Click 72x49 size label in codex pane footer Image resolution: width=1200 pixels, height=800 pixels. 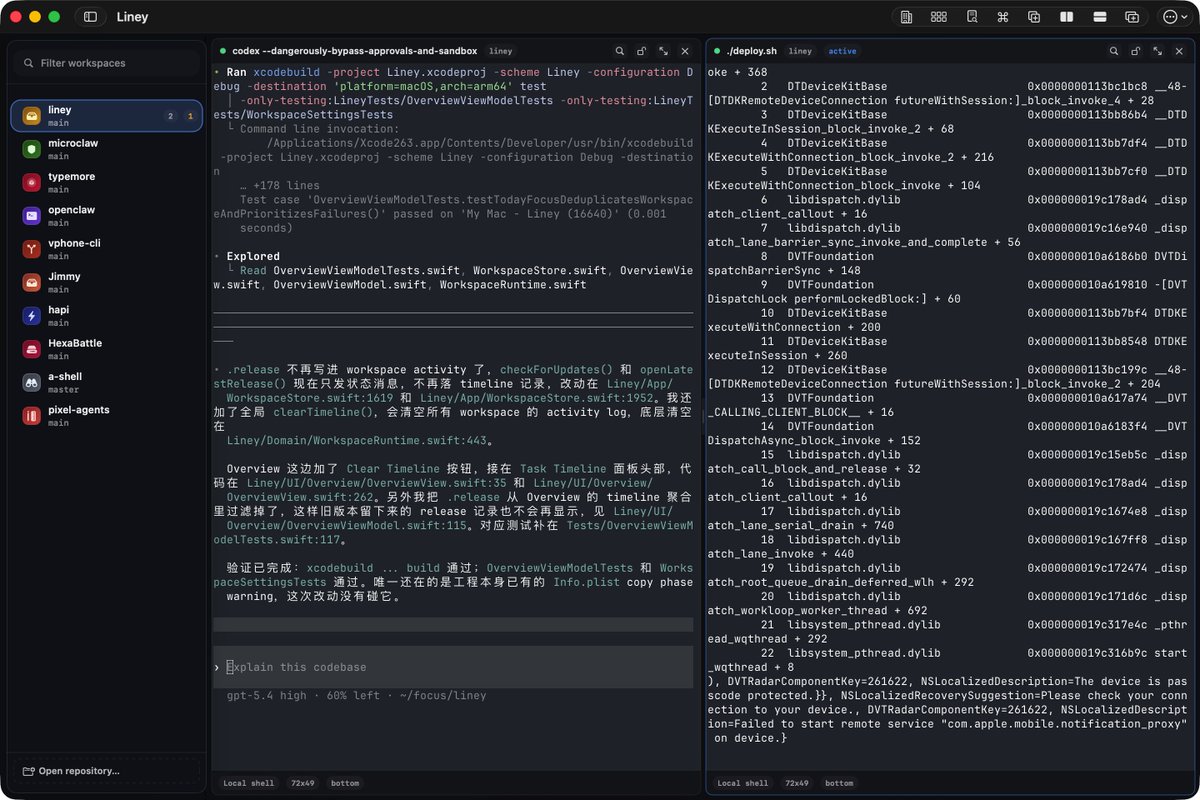pyautogui.click(x=304, y=783)
